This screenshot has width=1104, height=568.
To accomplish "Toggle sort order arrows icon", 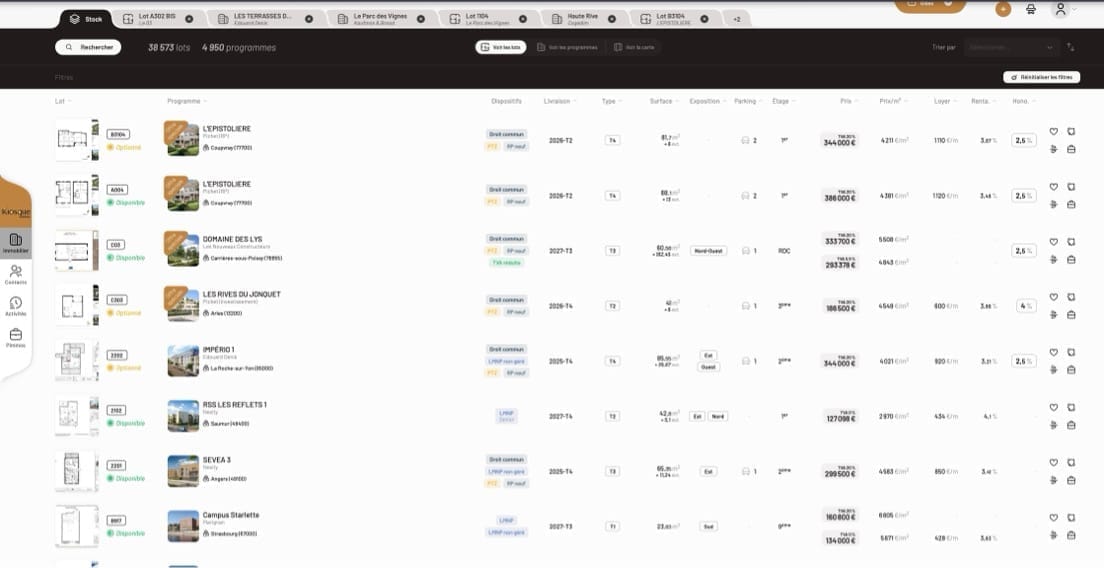I will click(x=1071, y=47).
